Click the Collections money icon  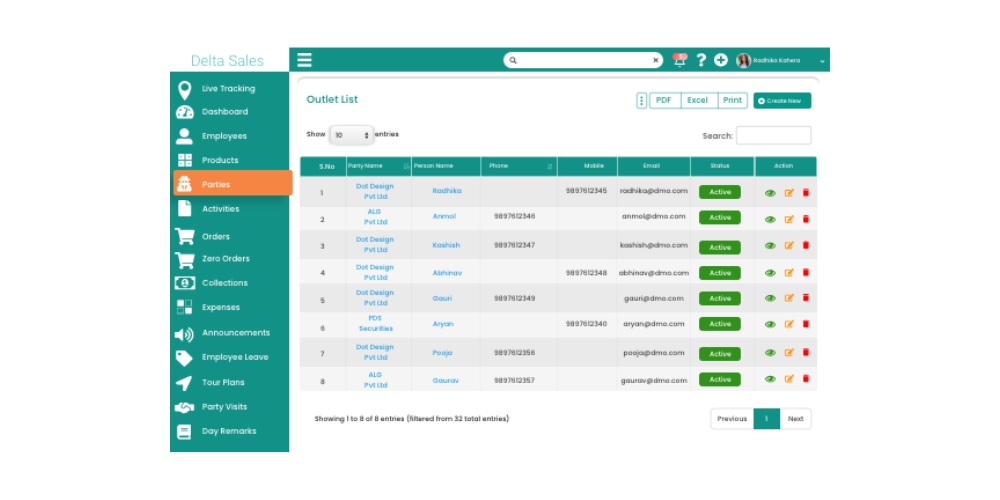click(184, 283)
